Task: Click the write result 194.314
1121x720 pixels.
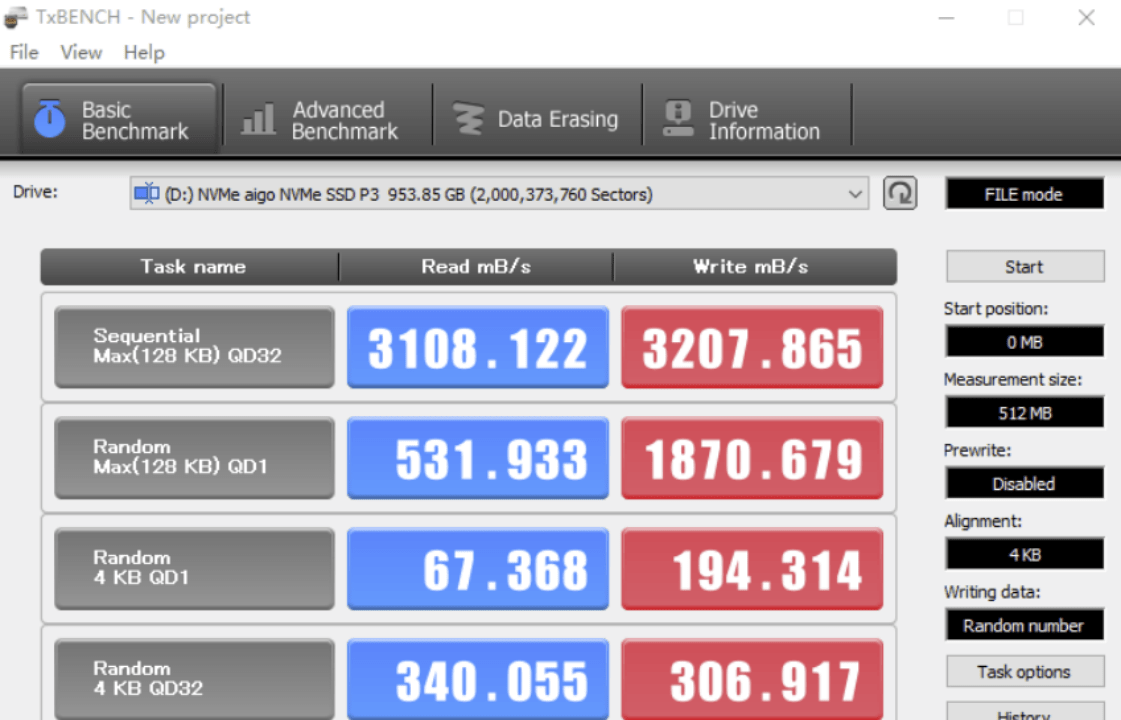Action: coord(752,568)
